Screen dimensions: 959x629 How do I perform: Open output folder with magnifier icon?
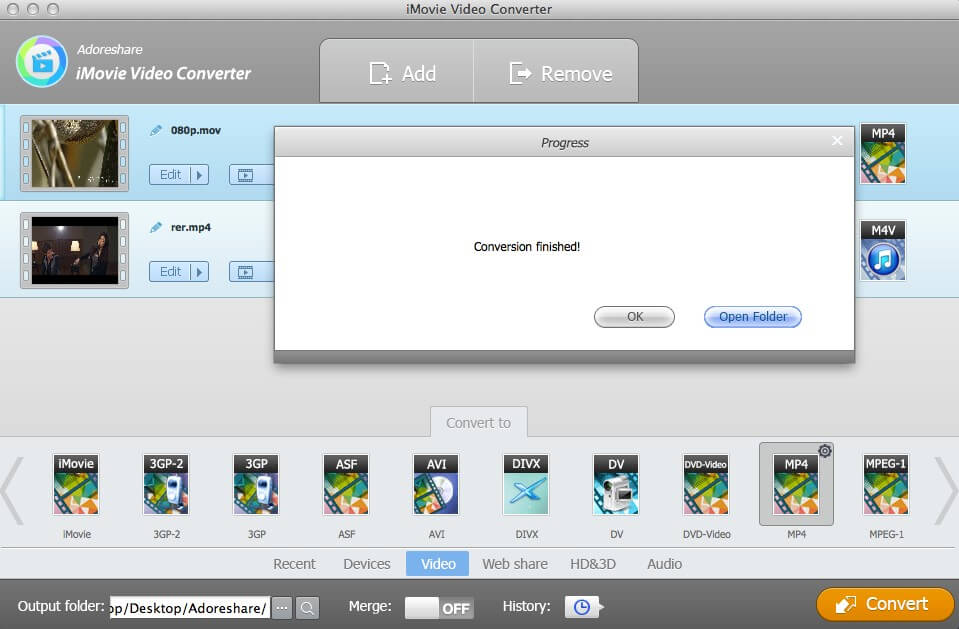pos(307,608)
